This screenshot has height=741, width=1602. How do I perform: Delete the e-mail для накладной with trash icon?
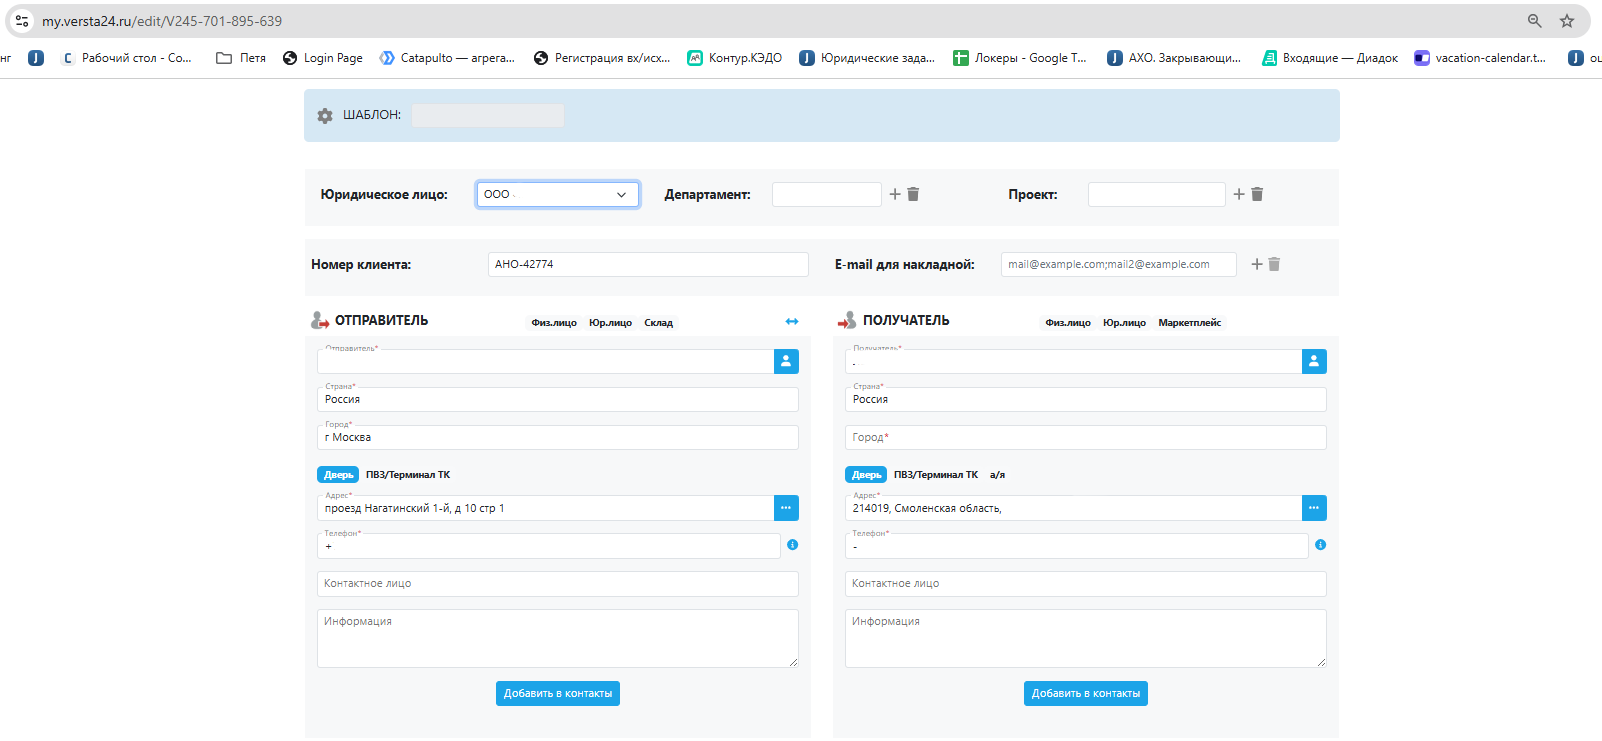1274,264
